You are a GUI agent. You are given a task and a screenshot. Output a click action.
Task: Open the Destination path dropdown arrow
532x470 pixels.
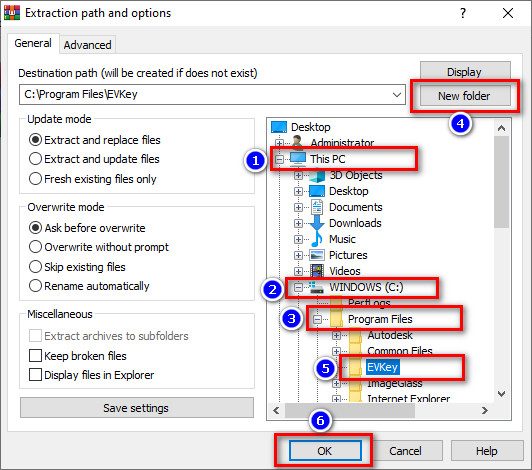[397, 95]
